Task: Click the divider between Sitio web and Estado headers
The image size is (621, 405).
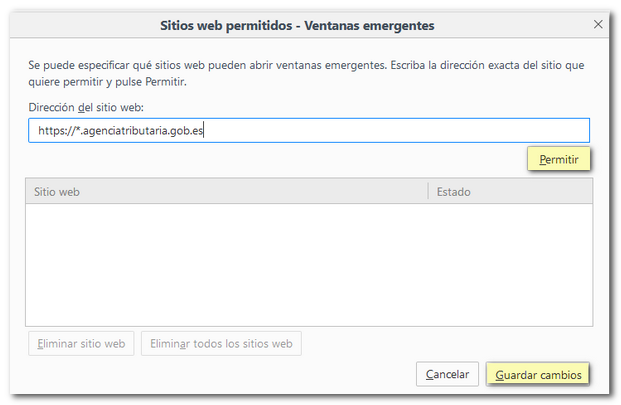Action: 428,191
